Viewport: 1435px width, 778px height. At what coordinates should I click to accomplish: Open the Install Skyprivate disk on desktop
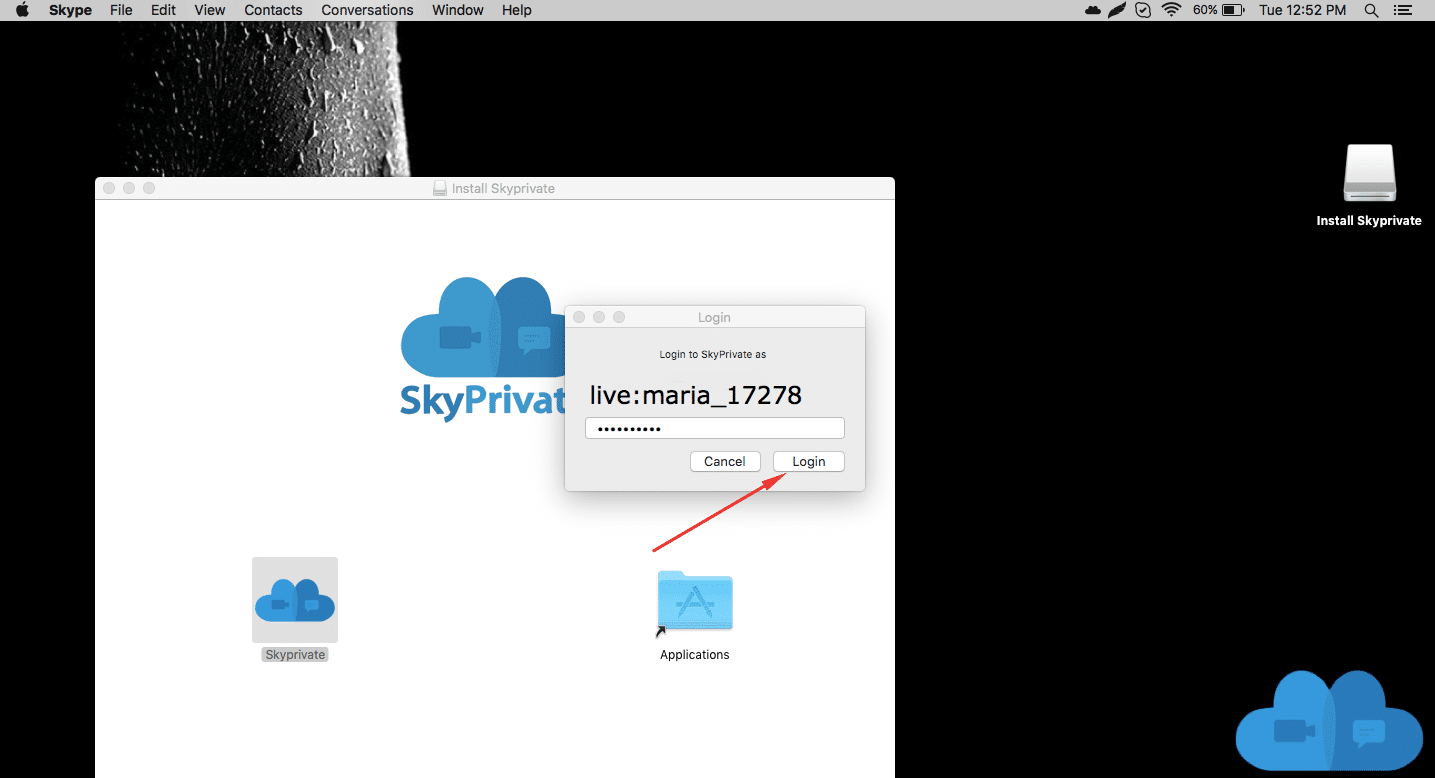pos(1369,173)
